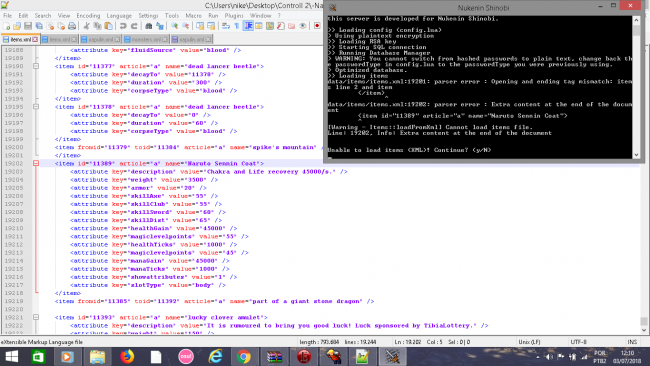Undo the last edit via toolbar arrow

pyautogui.click(x=123, y=26)
